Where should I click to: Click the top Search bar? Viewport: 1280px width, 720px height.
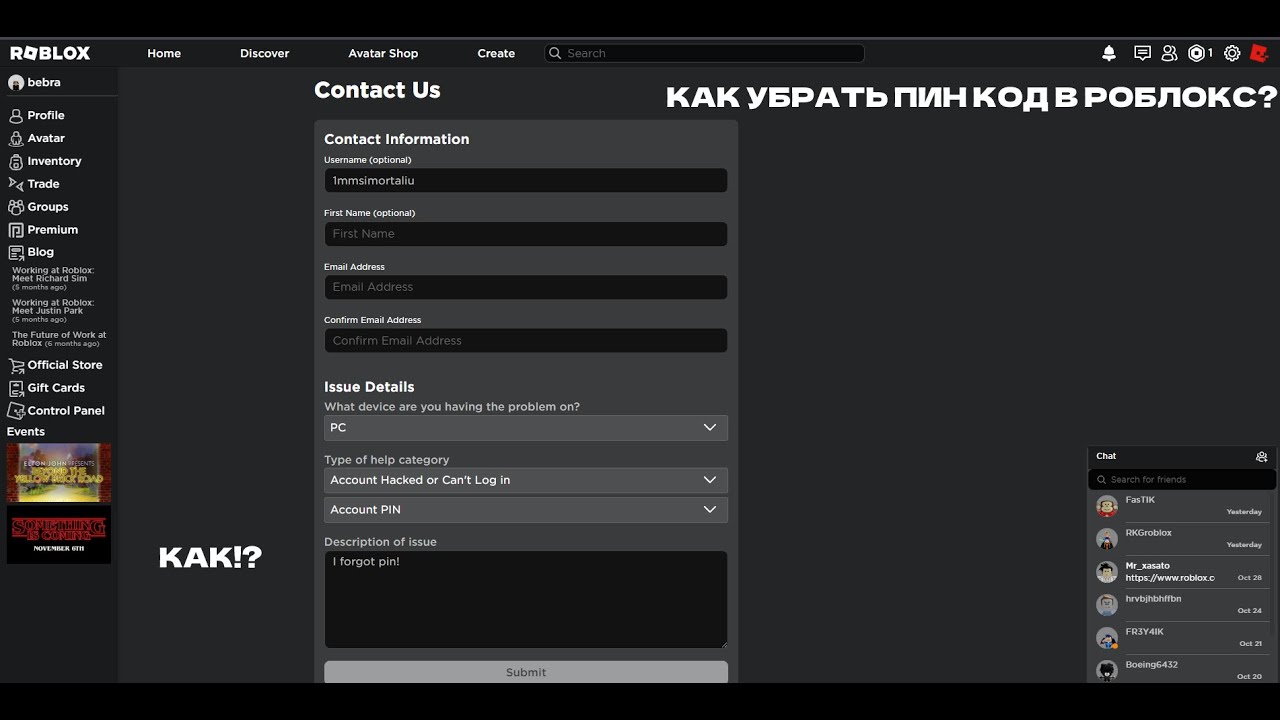[x=704, y=53]
